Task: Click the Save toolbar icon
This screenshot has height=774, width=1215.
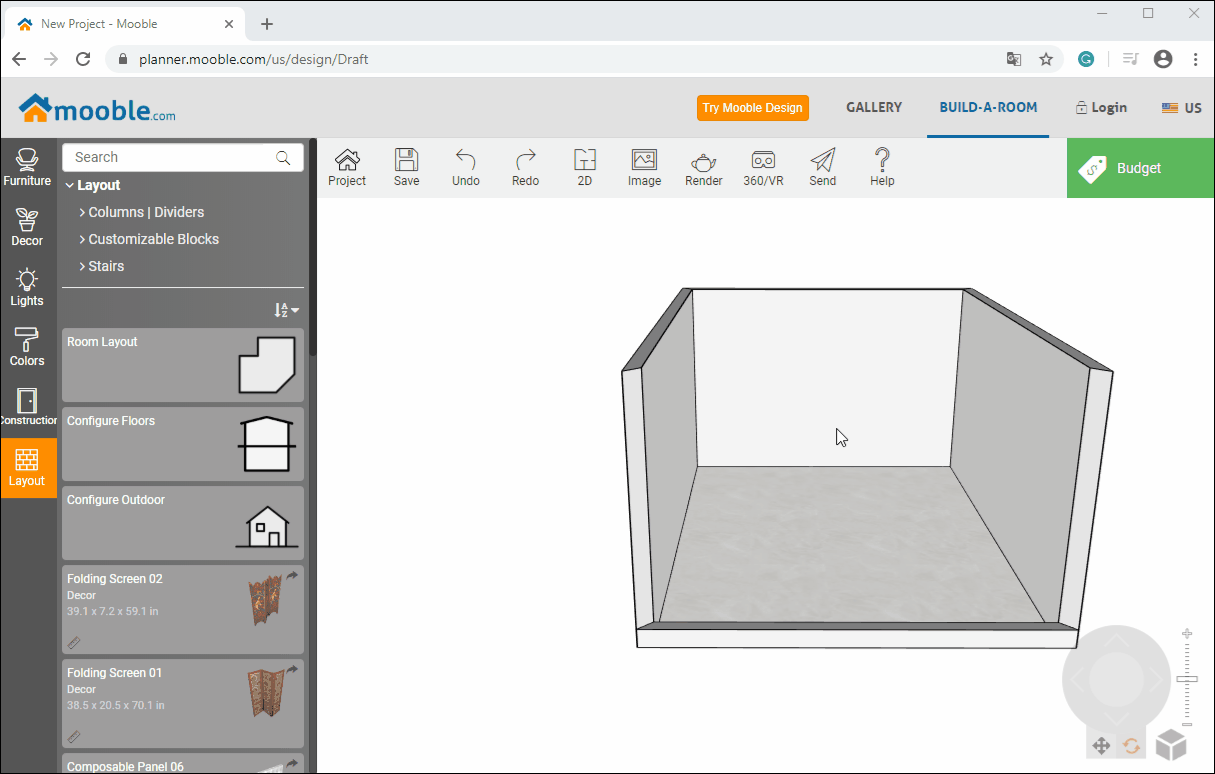Action: click(406, 167)
